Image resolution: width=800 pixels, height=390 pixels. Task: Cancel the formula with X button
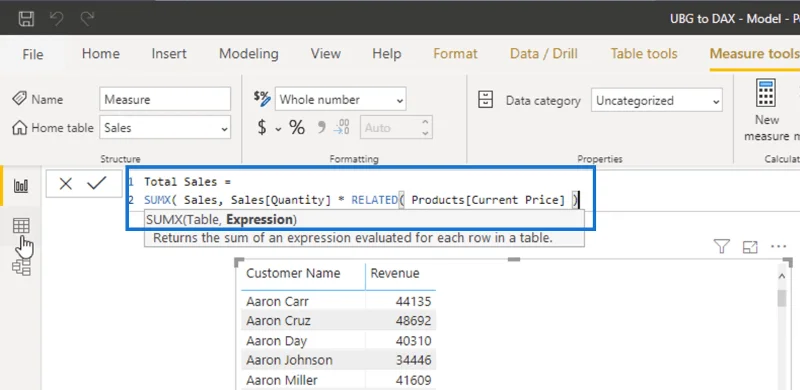click(65, 184)
